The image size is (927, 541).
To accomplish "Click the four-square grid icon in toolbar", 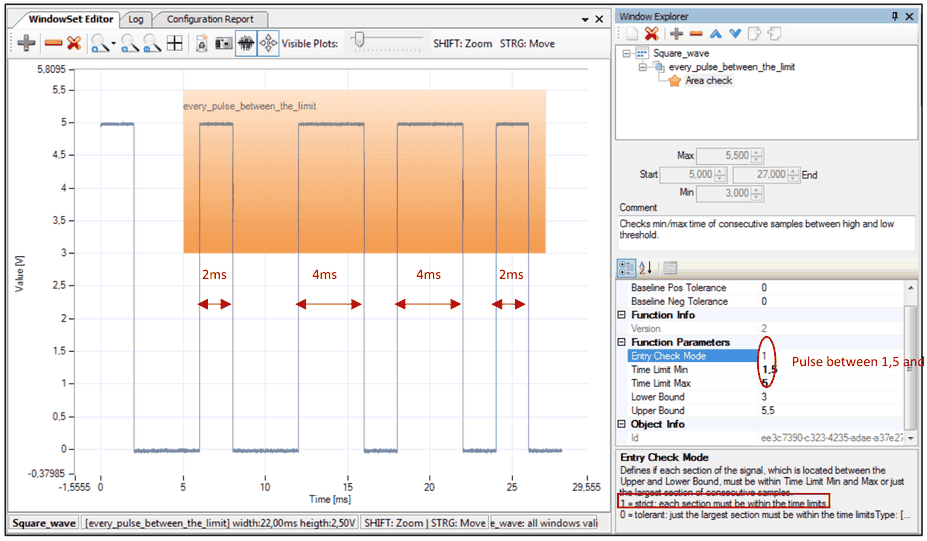I will [x=174, y=43].
